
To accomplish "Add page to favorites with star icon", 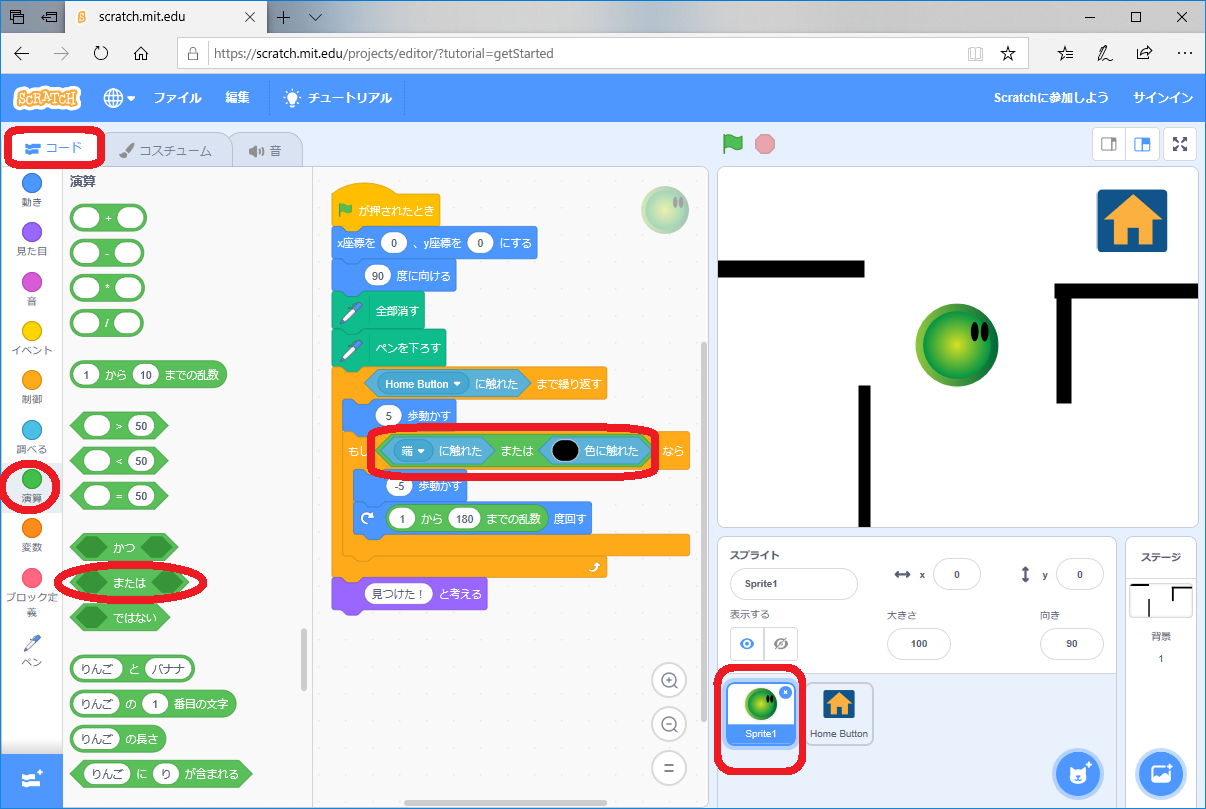I will 1008,53.
